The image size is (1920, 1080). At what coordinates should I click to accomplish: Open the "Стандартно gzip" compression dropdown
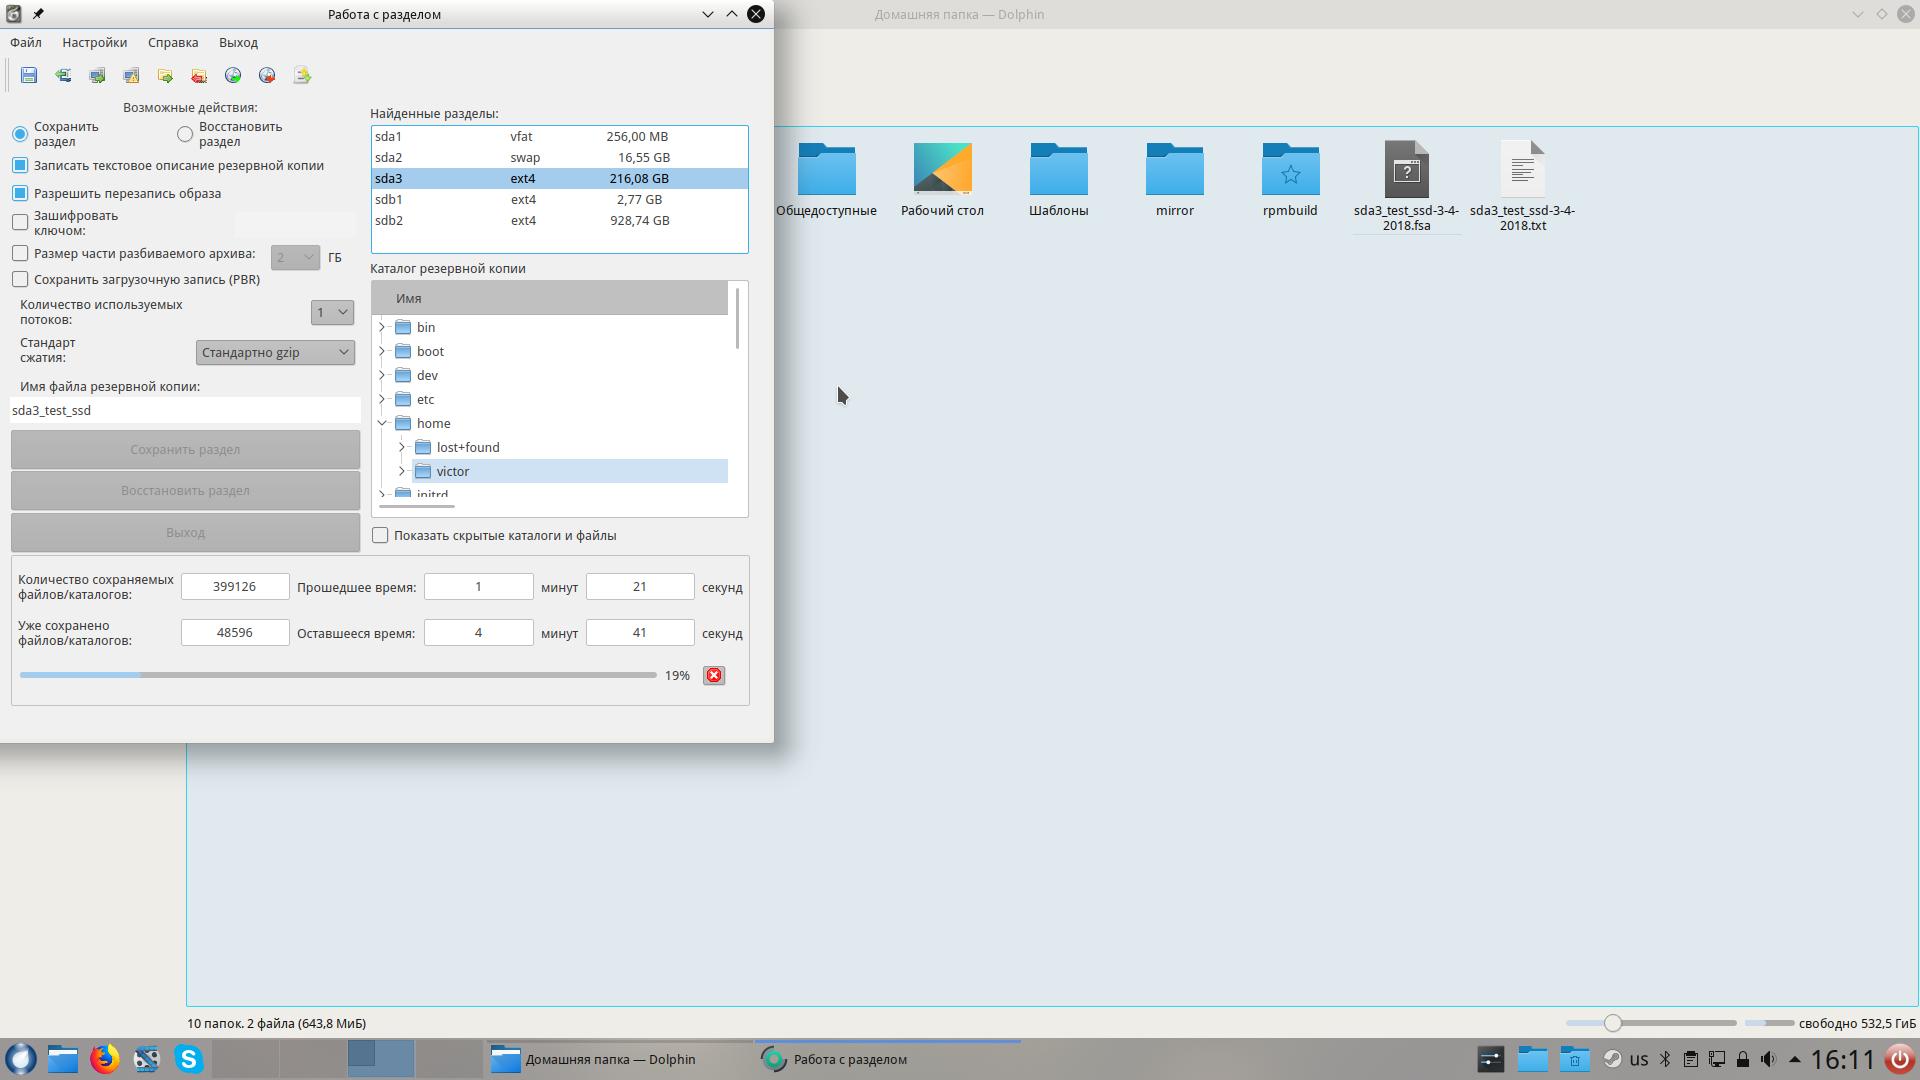275,352
